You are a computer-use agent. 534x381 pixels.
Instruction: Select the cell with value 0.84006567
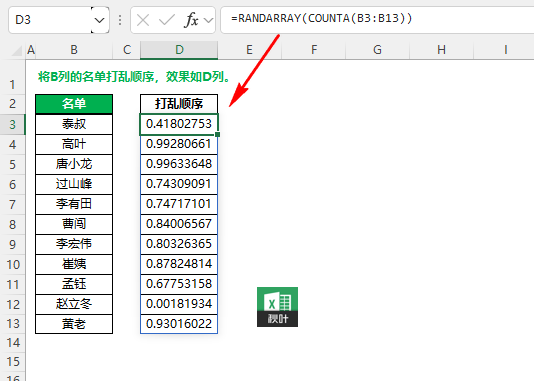click(x=179, y=224)
